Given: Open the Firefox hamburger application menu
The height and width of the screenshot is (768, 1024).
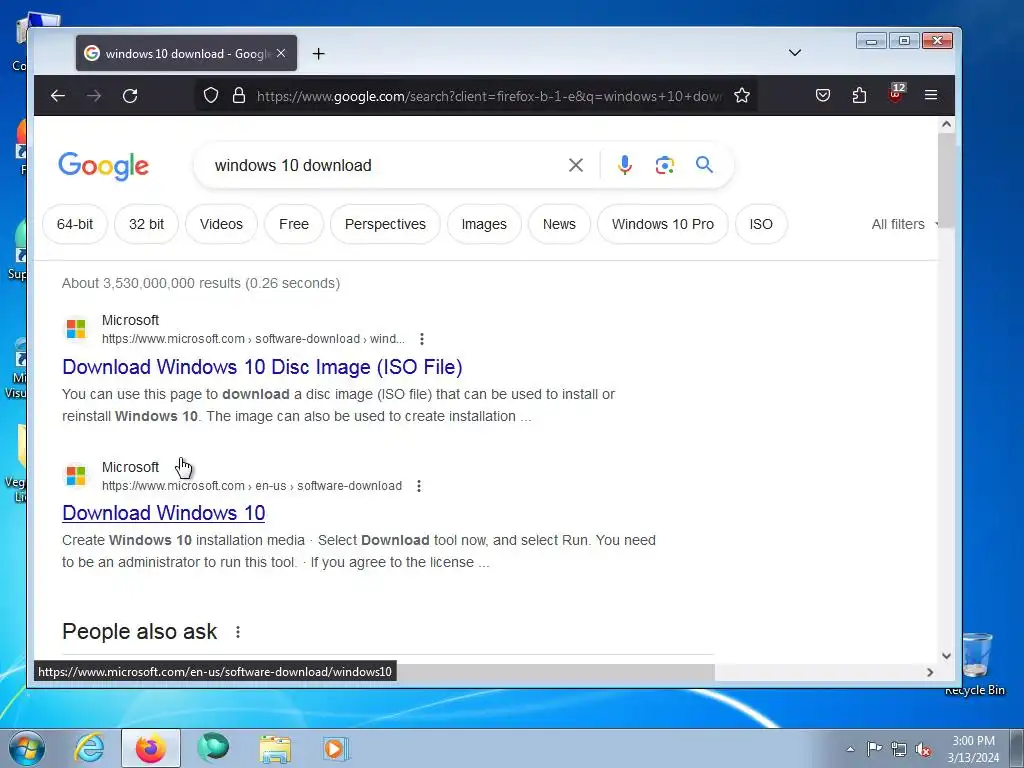Looking at the screenshot, I should [931, 95].
